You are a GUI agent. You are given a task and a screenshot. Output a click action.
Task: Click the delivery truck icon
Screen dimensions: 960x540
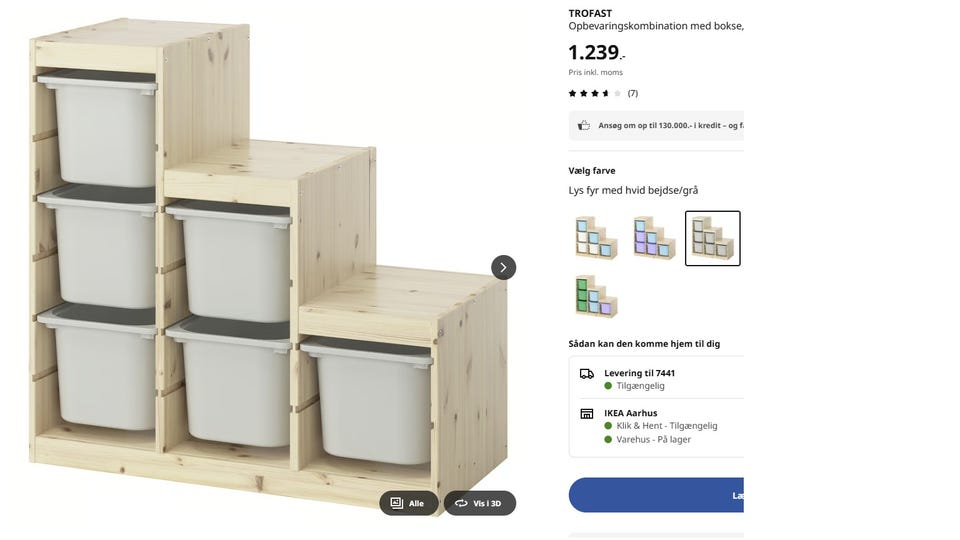[587, 373]
